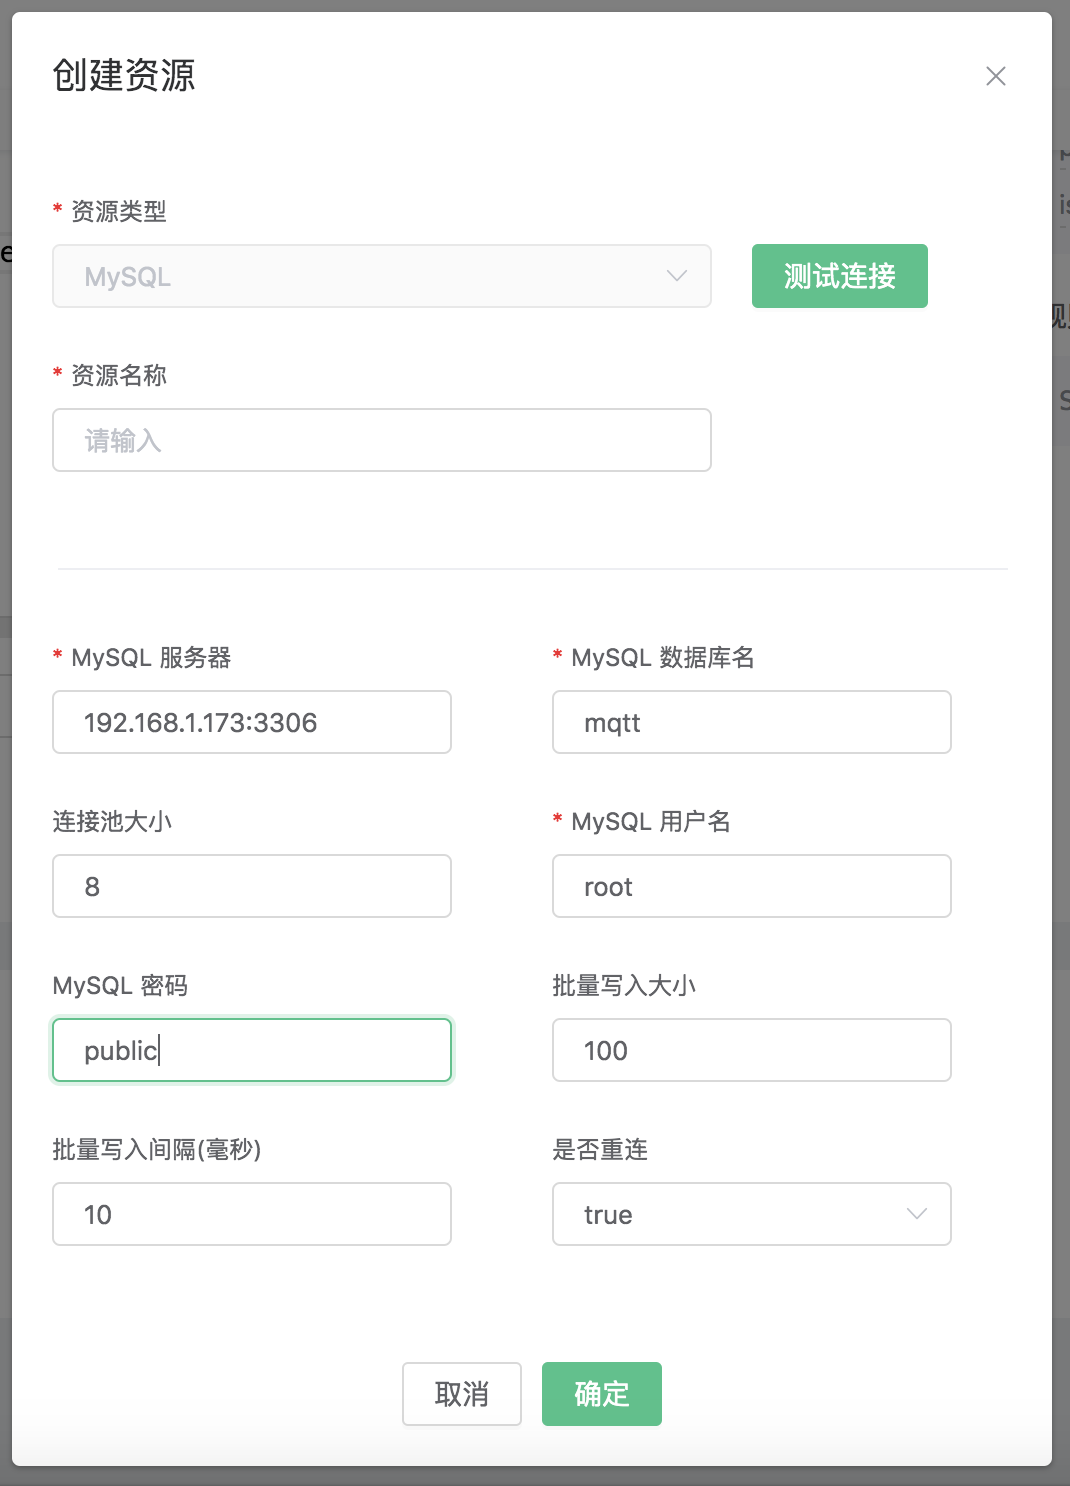The image size is (1070, 1486).
Task: Click the MySQL 服务器 field label
Action: (x=151, y=658)
